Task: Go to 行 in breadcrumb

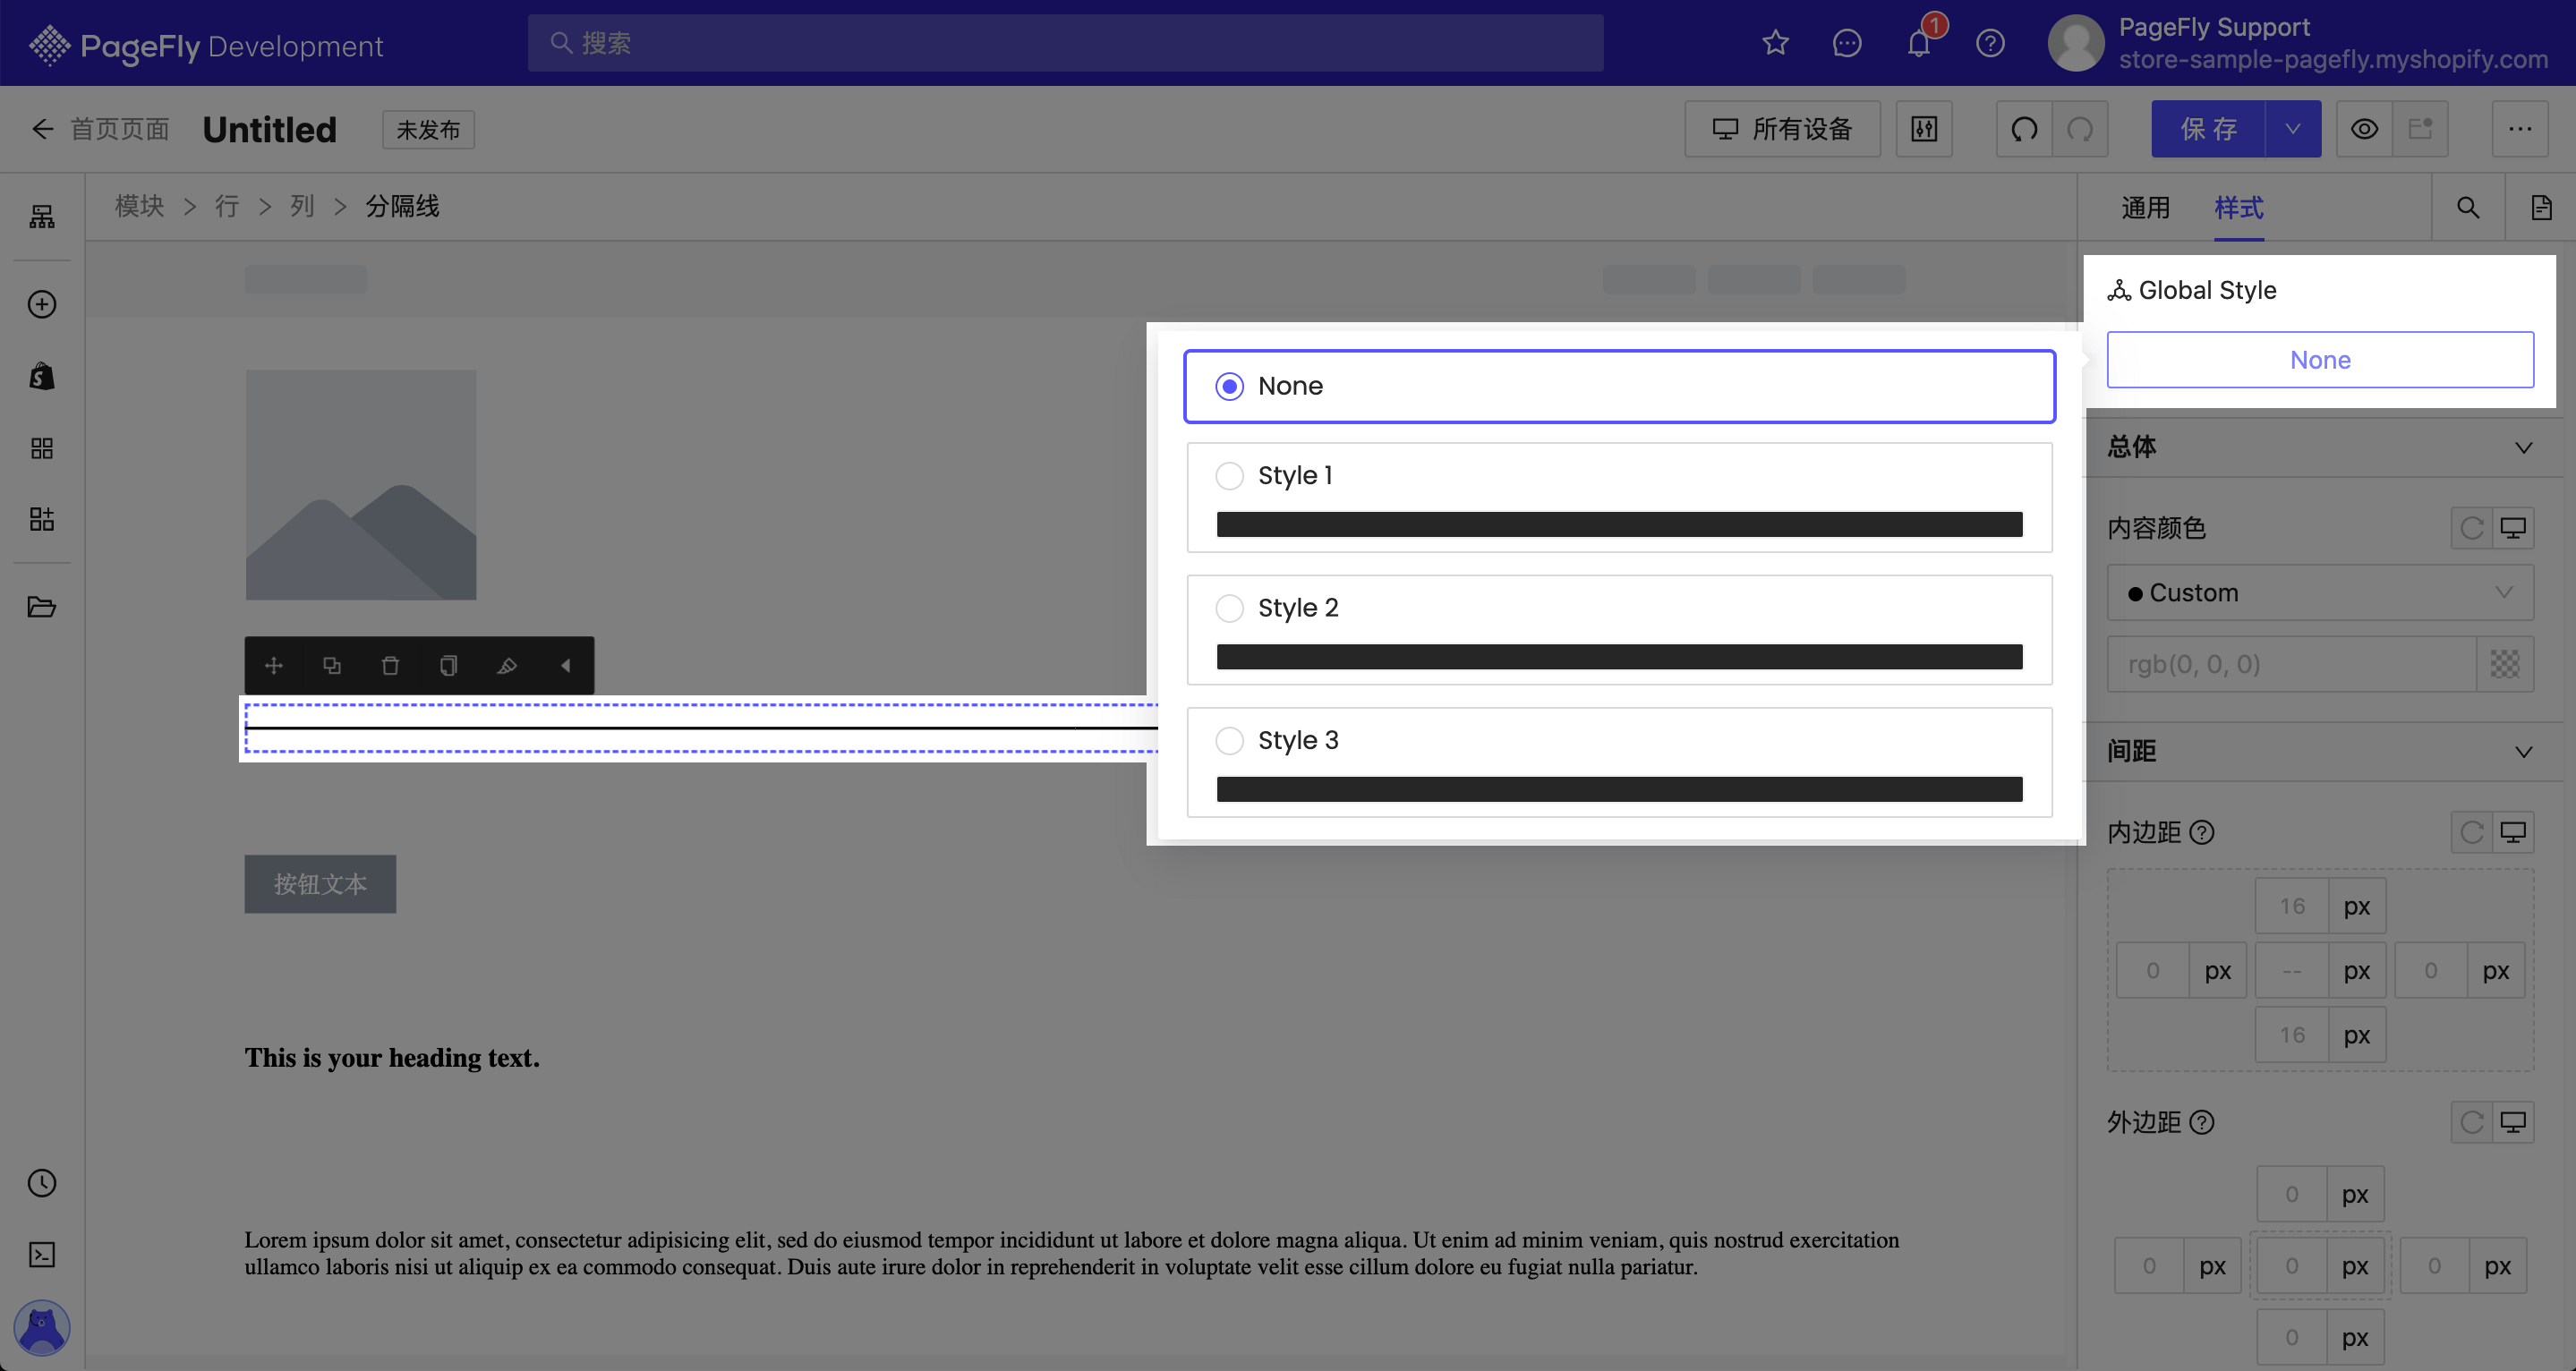Action: point(227,206)
